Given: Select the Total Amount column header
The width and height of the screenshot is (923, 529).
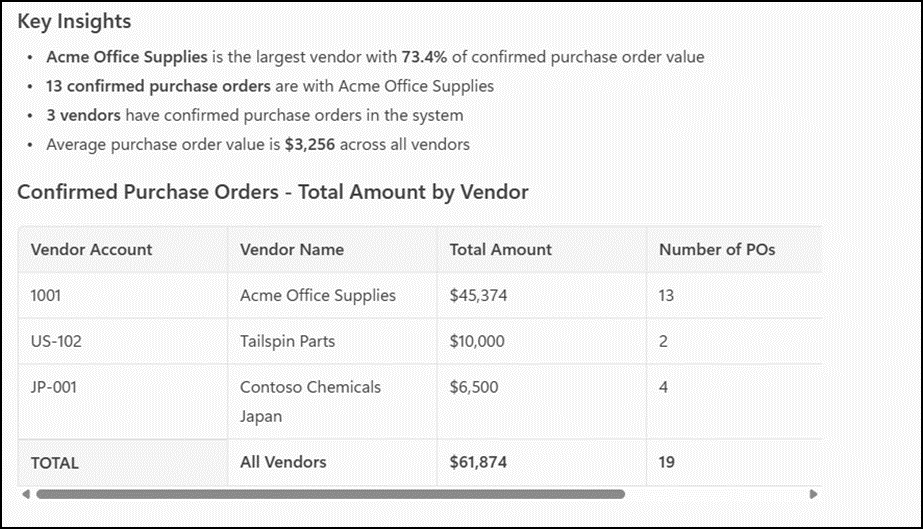Looking at the screenshot, I should (542, 249).
